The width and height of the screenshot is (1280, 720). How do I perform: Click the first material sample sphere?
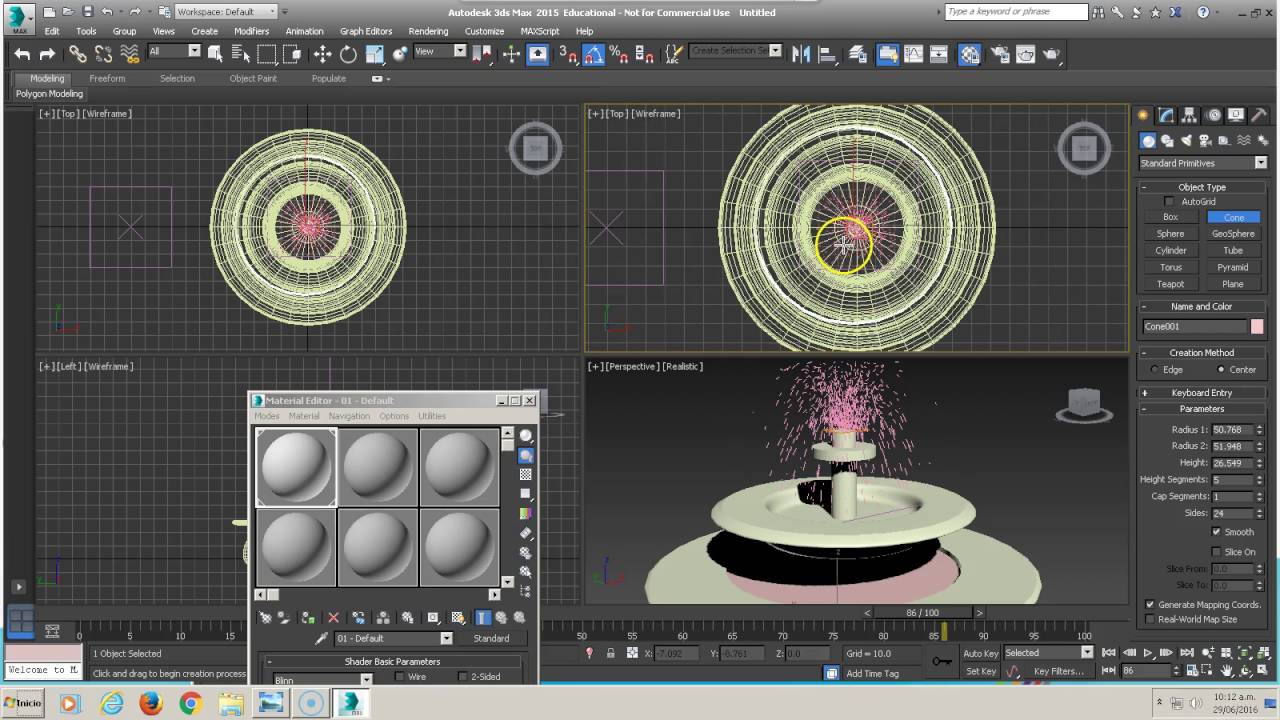coord(297,467)
